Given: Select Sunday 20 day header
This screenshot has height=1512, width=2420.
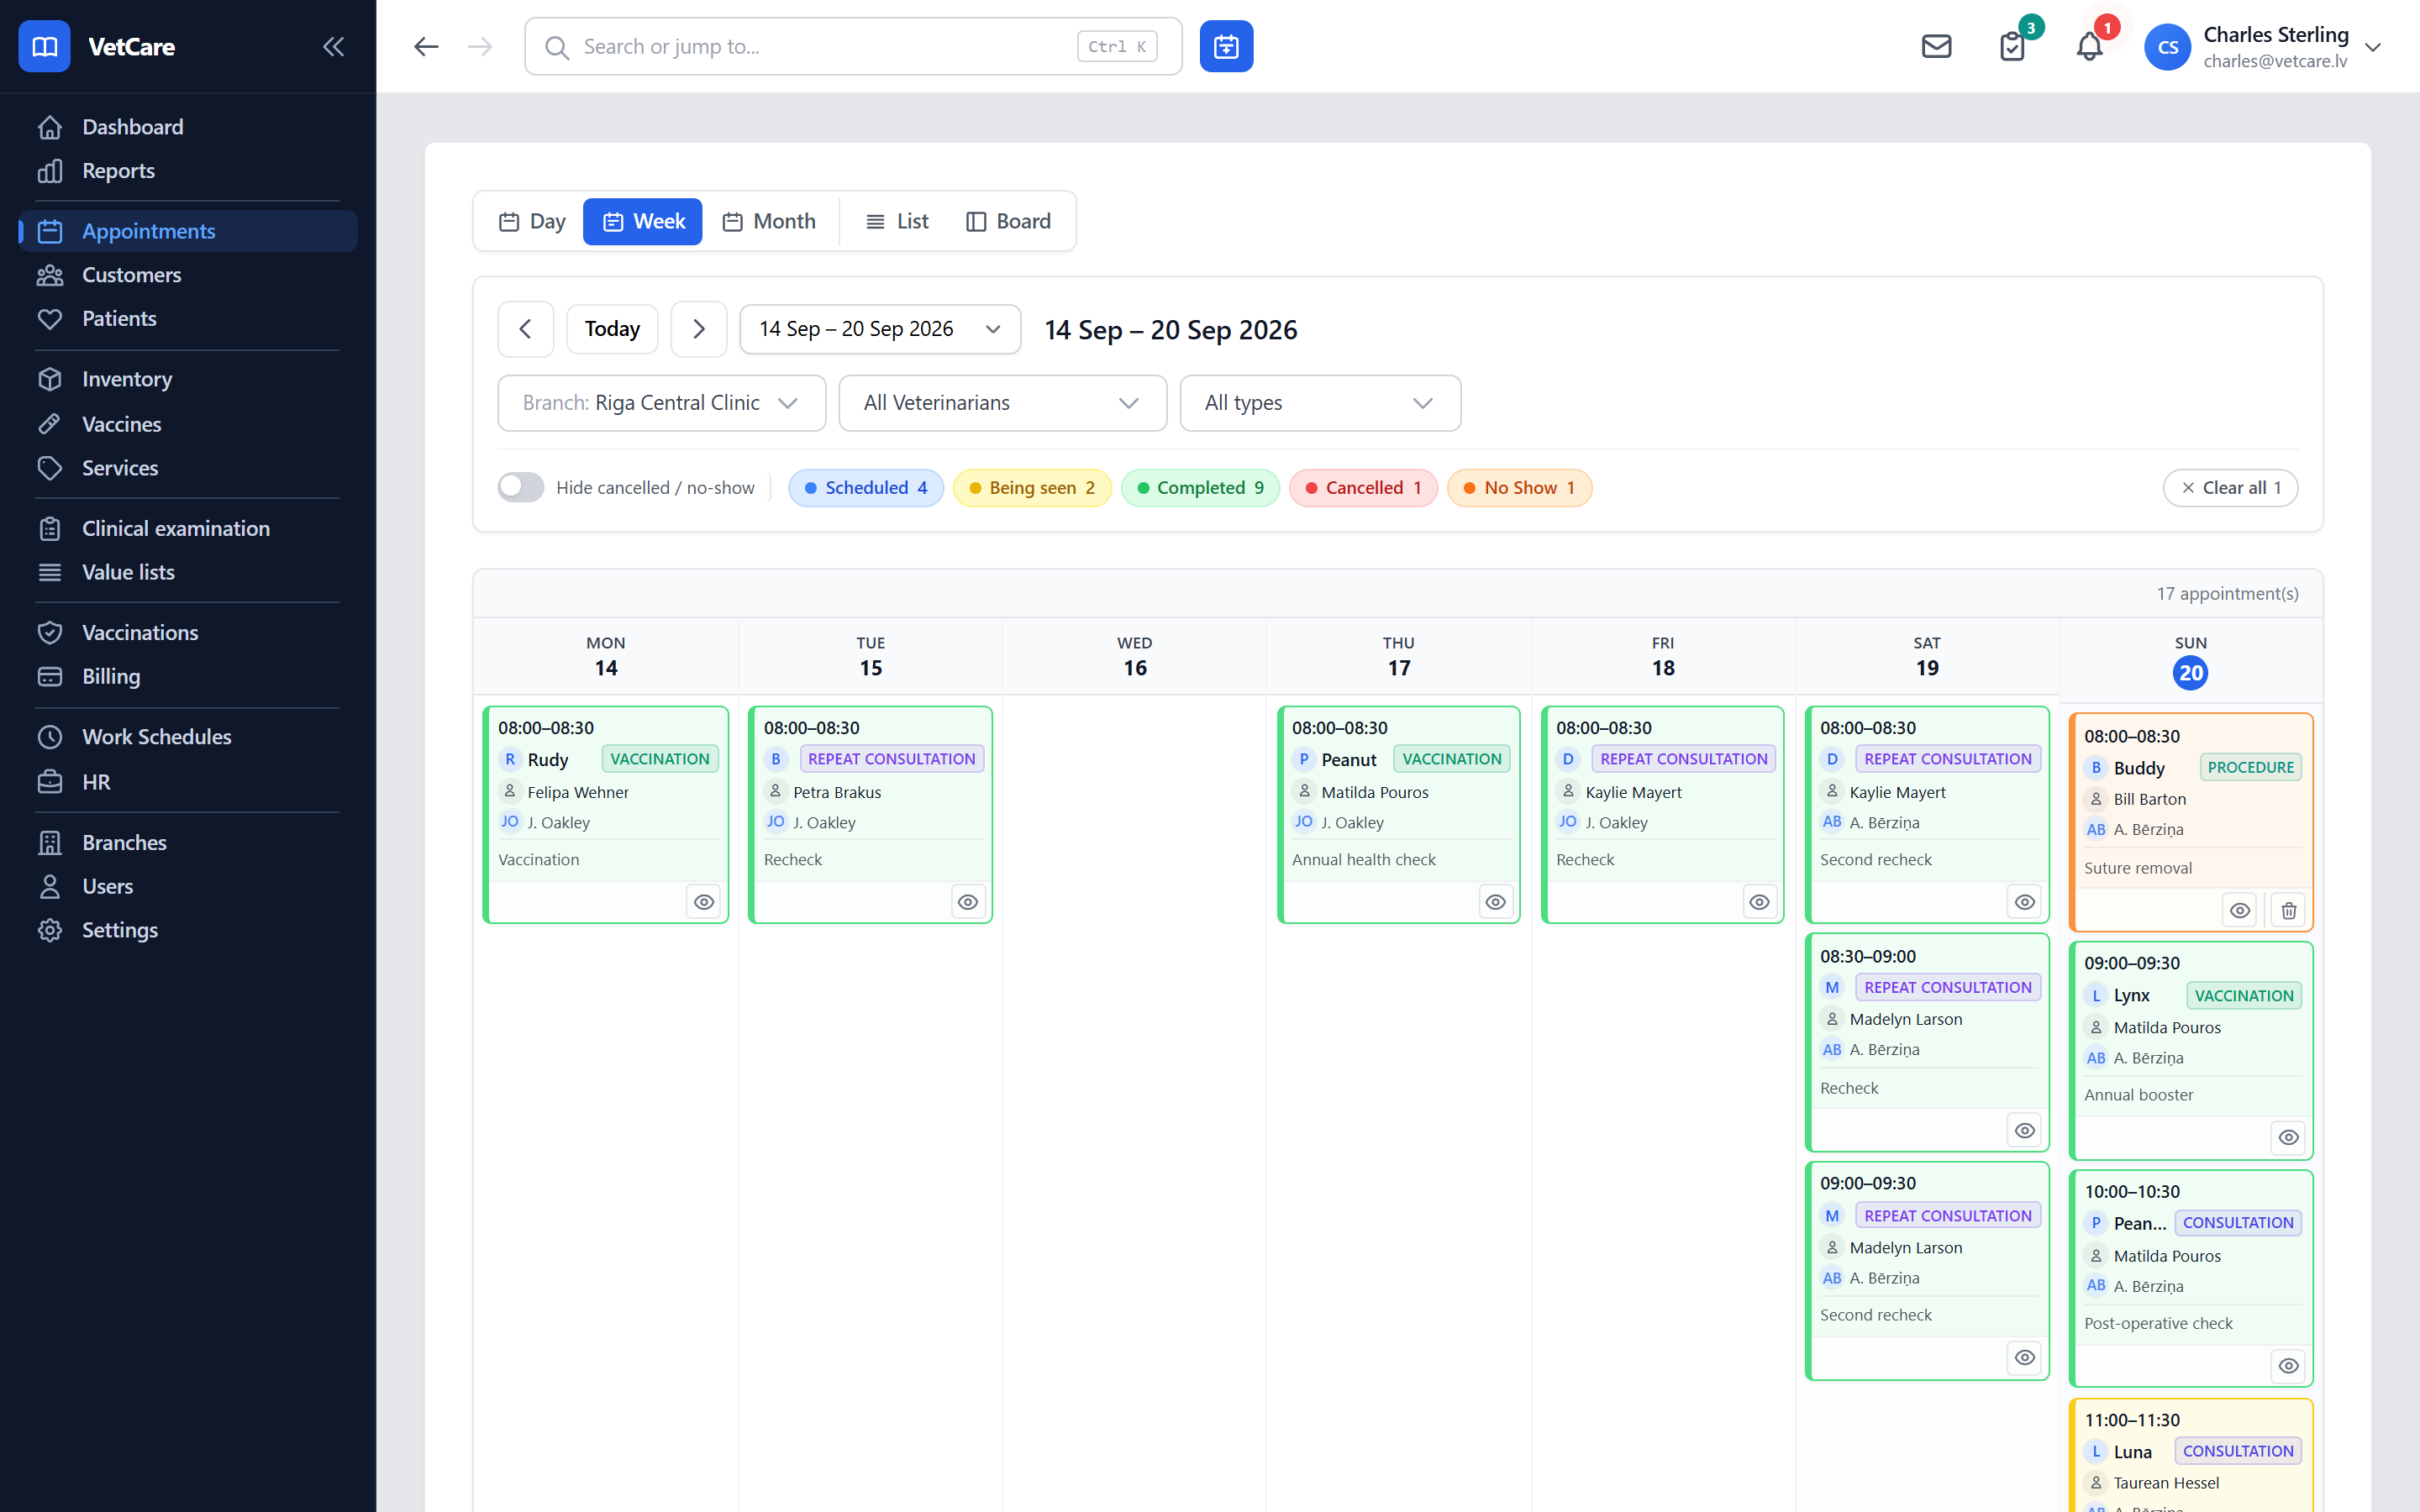Looking at the screenshot, I should click(x=2190, y=660).
